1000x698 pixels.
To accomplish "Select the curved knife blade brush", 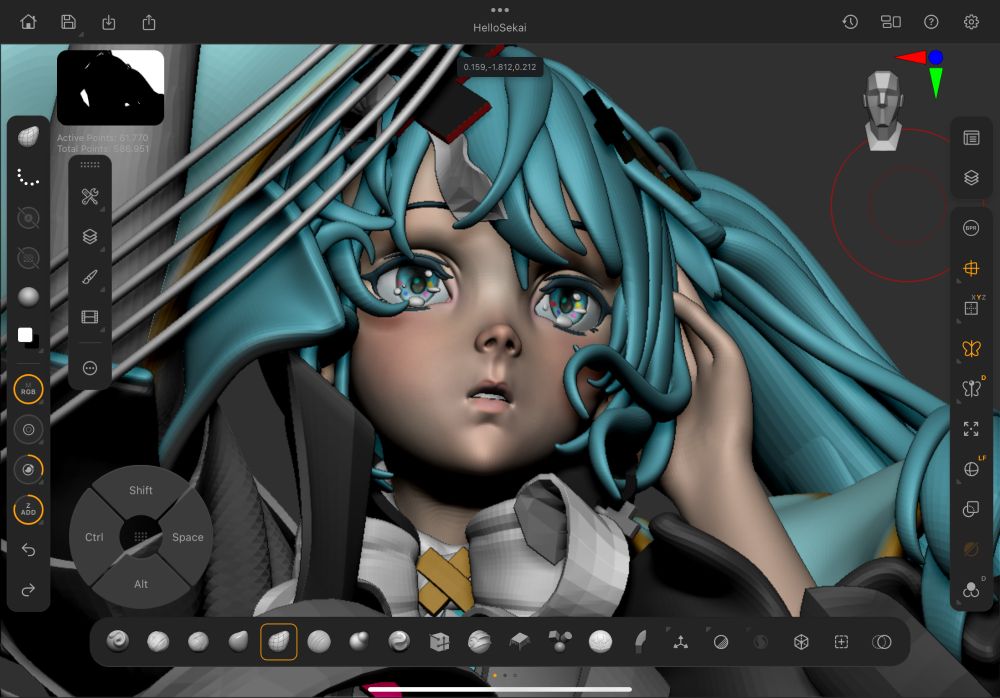I will (640, 641).
